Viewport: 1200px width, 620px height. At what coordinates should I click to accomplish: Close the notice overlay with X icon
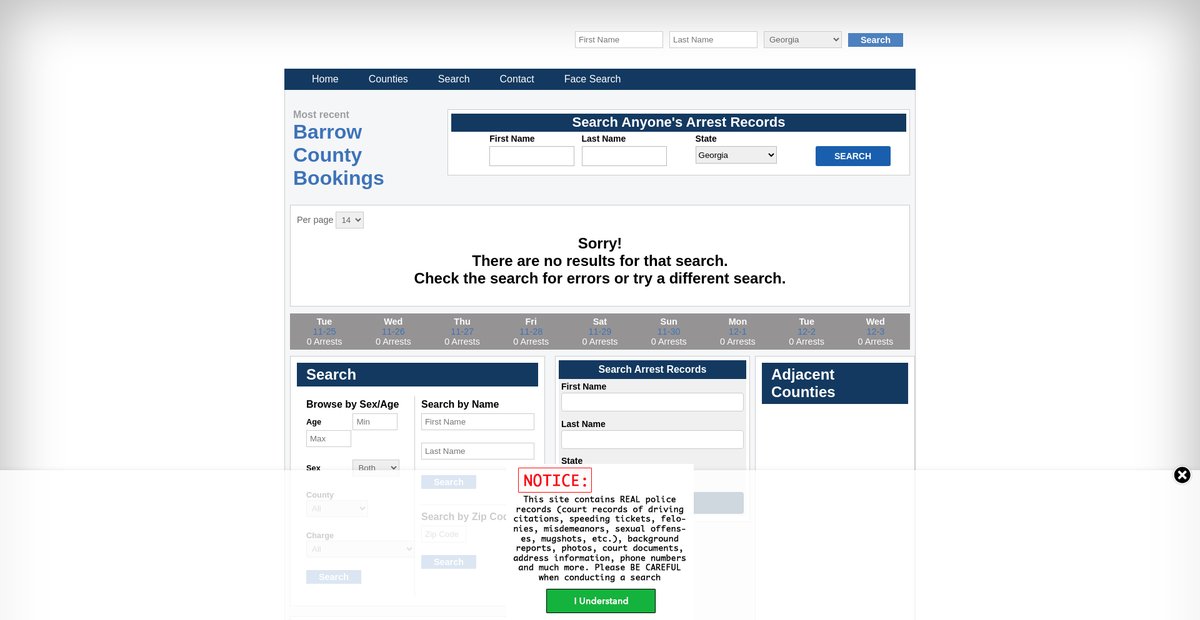1182,475
